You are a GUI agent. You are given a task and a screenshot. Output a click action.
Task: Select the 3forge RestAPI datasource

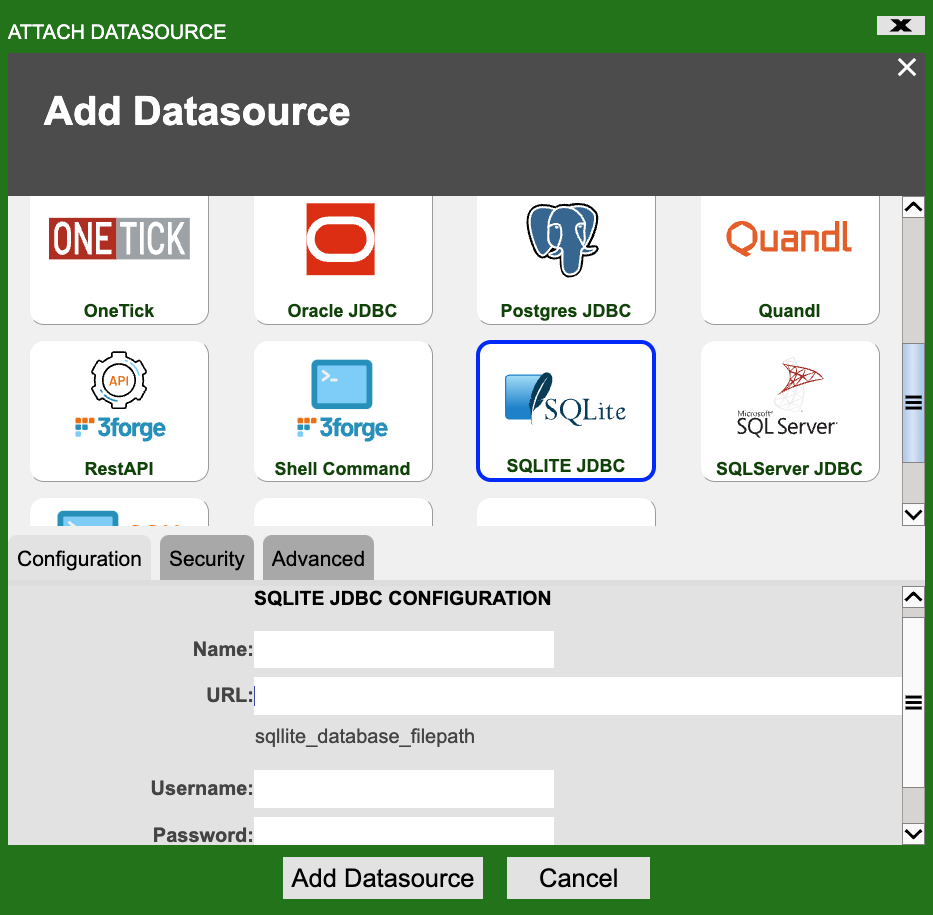point(119,411)
